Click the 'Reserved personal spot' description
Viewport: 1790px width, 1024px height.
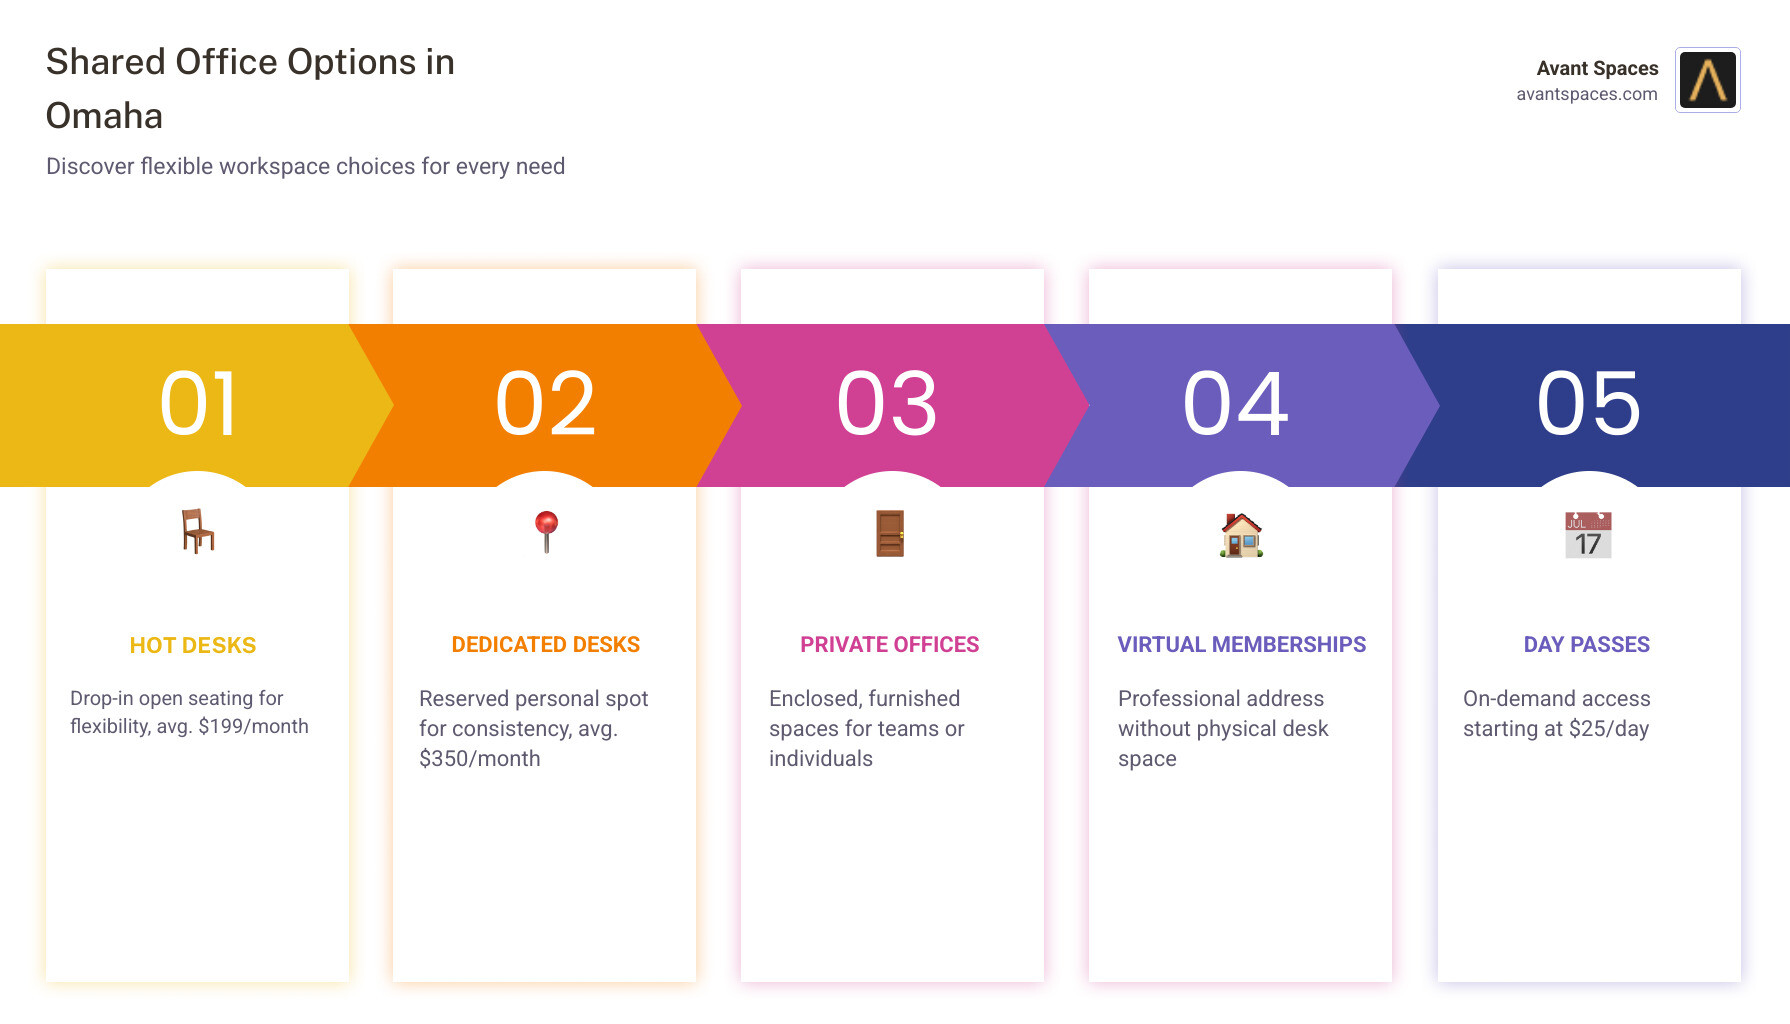(534, 728)
